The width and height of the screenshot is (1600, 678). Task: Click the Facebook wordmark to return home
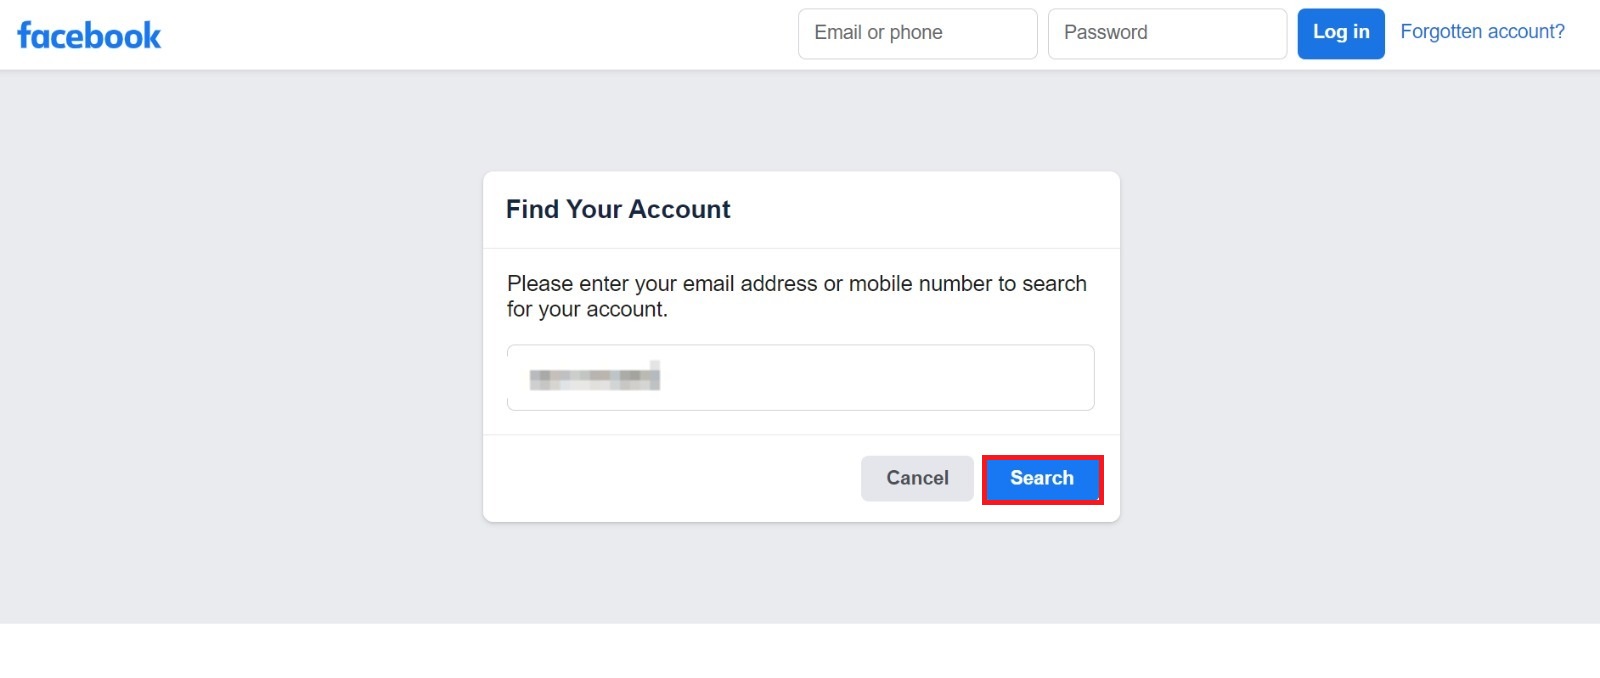pyautogui.click(x=88, y=34)
